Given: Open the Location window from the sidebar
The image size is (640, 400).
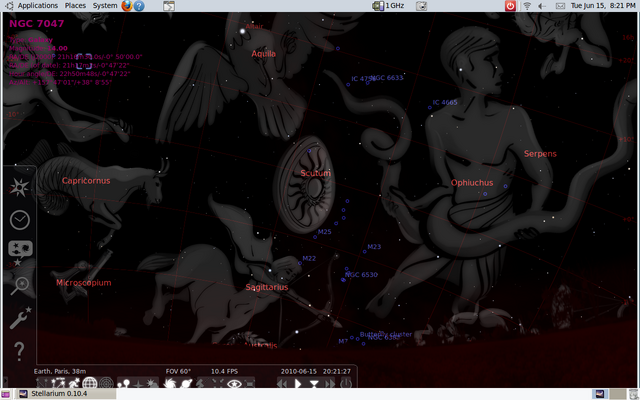Looking at the screenshot, I should (x=19, y=188).
